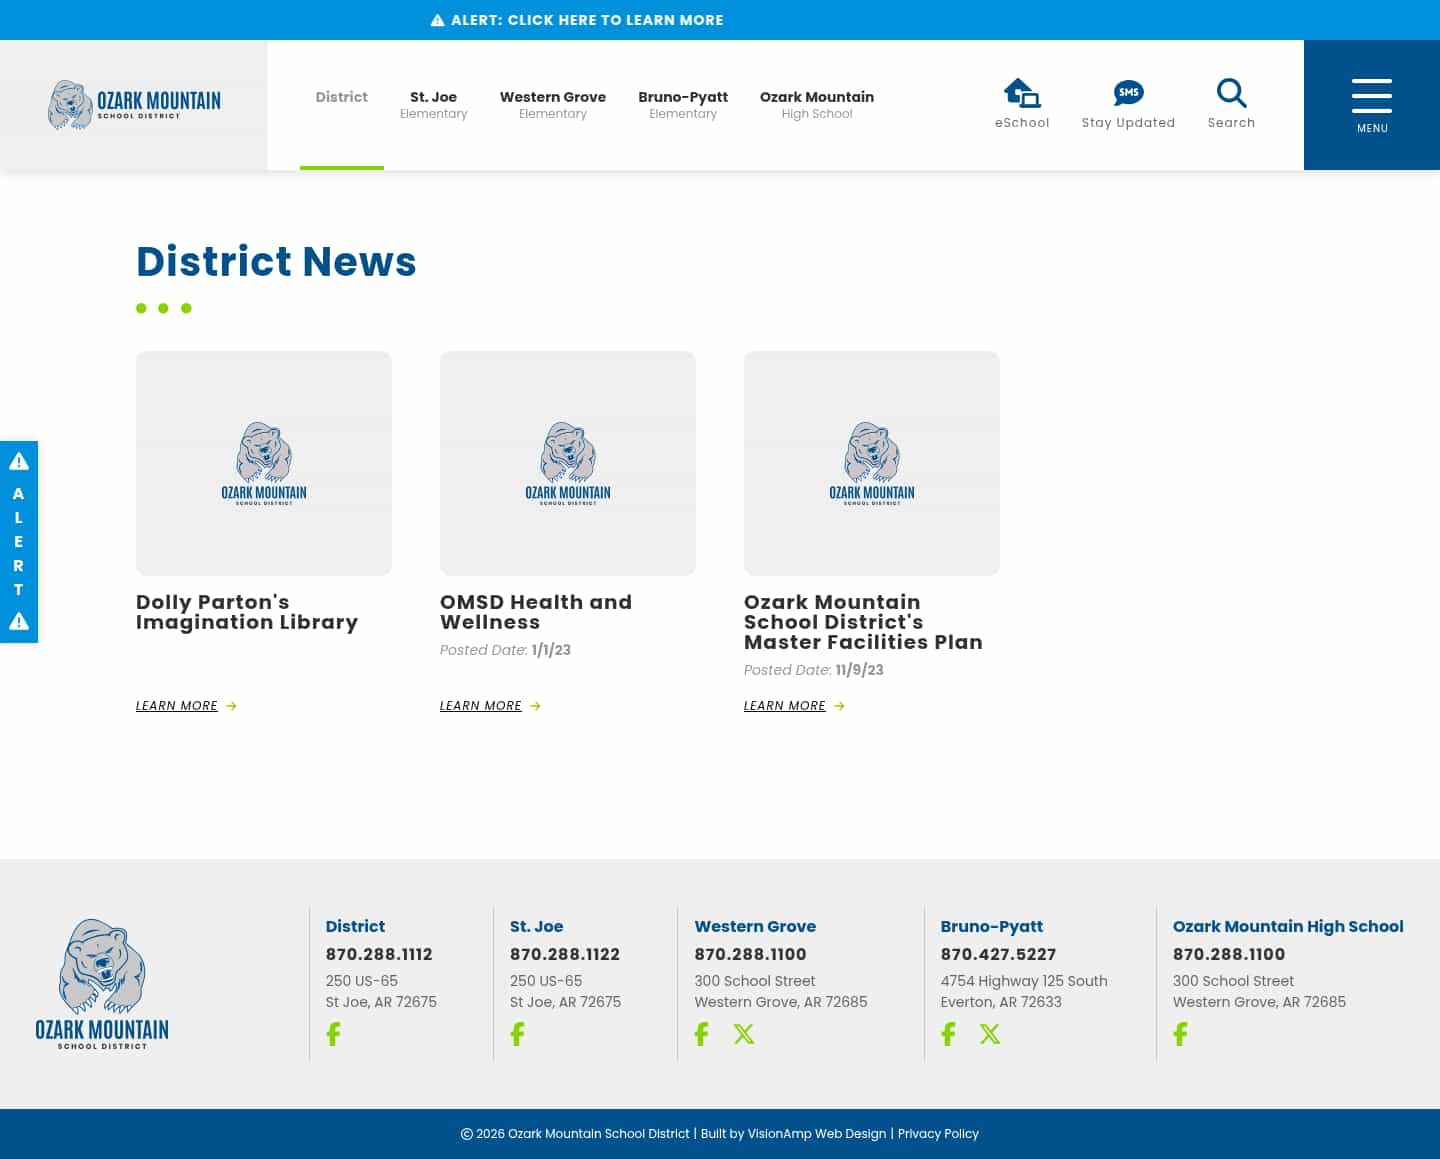Viewport: 1440px width, 1159px height.
Task: Click Bruno-Pyatt's Facebook icon
Action: [x=948, y=1034]
